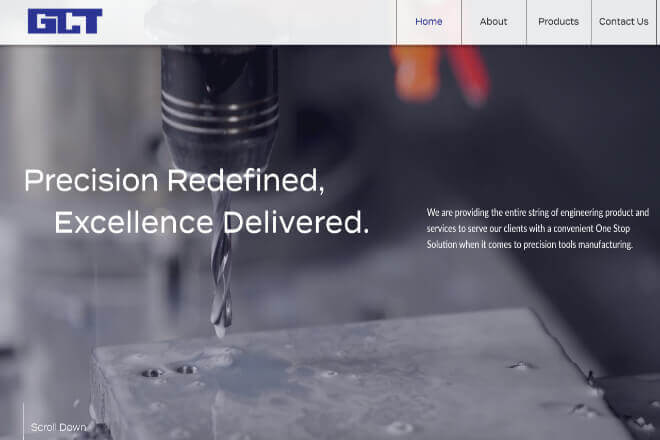Go to the About page

(x=493, y=21)
